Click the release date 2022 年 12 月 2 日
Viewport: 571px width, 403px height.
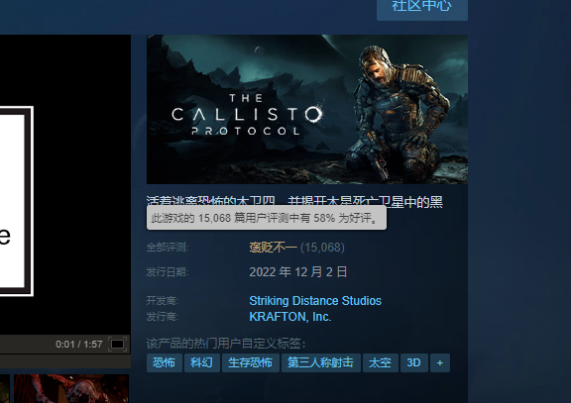click(298, 272)
